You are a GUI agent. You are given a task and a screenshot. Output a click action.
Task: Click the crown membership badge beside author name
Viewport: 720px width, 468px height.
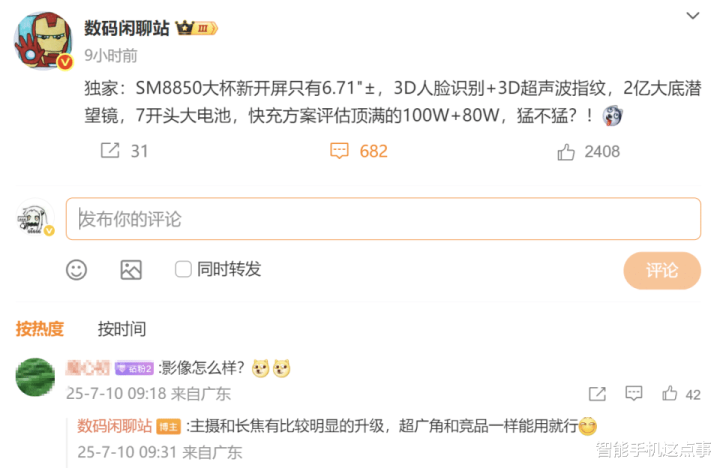[197, 28]
